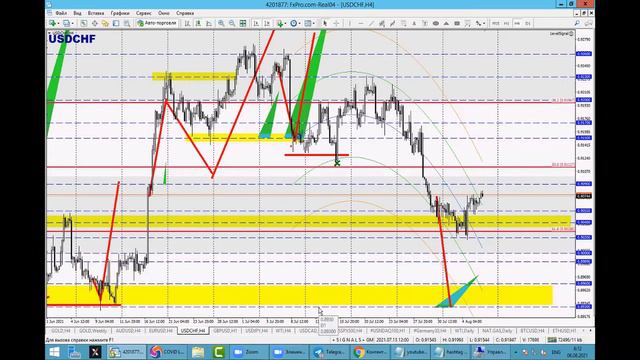Switch to the AUDUSD,H4 chart tab
Screen dimensions: 640x360
tap(128, 331)
